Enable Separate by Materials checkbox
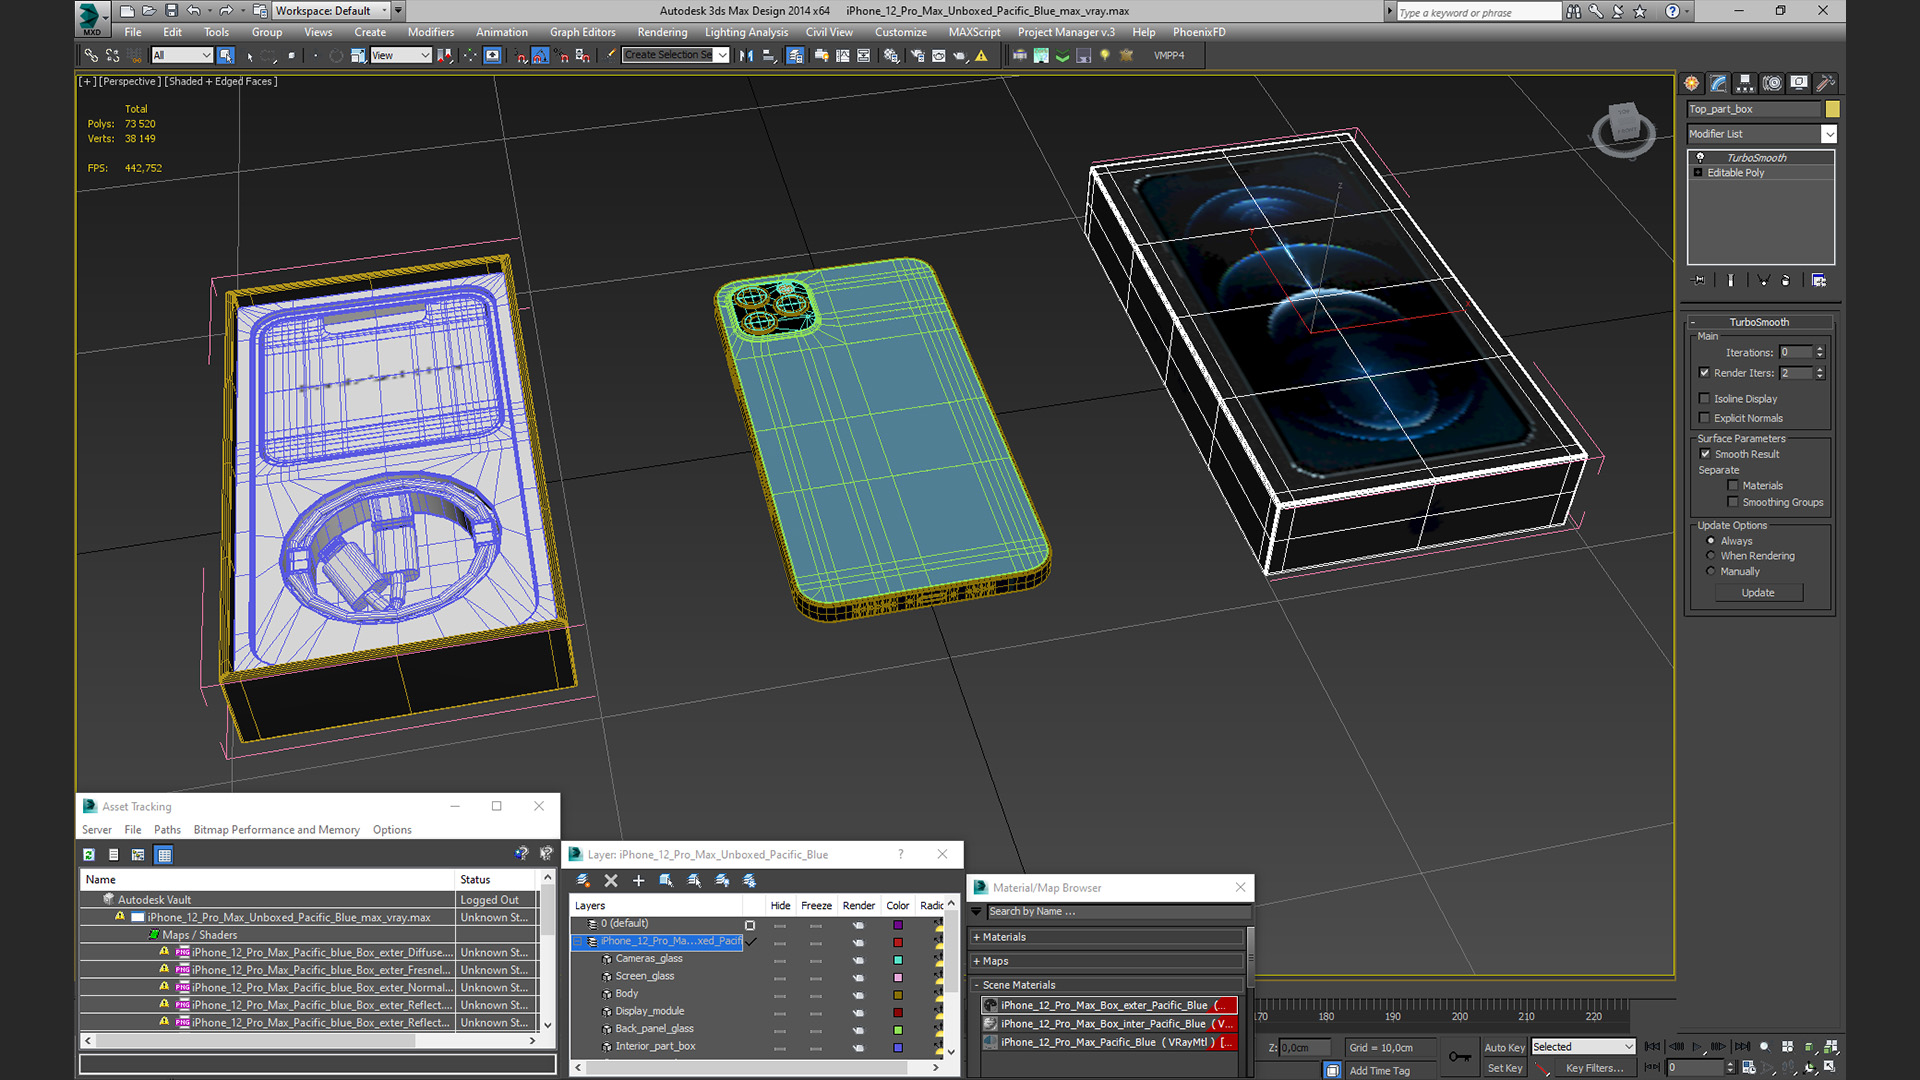 pyautogui.click(x=1733, y=486)
